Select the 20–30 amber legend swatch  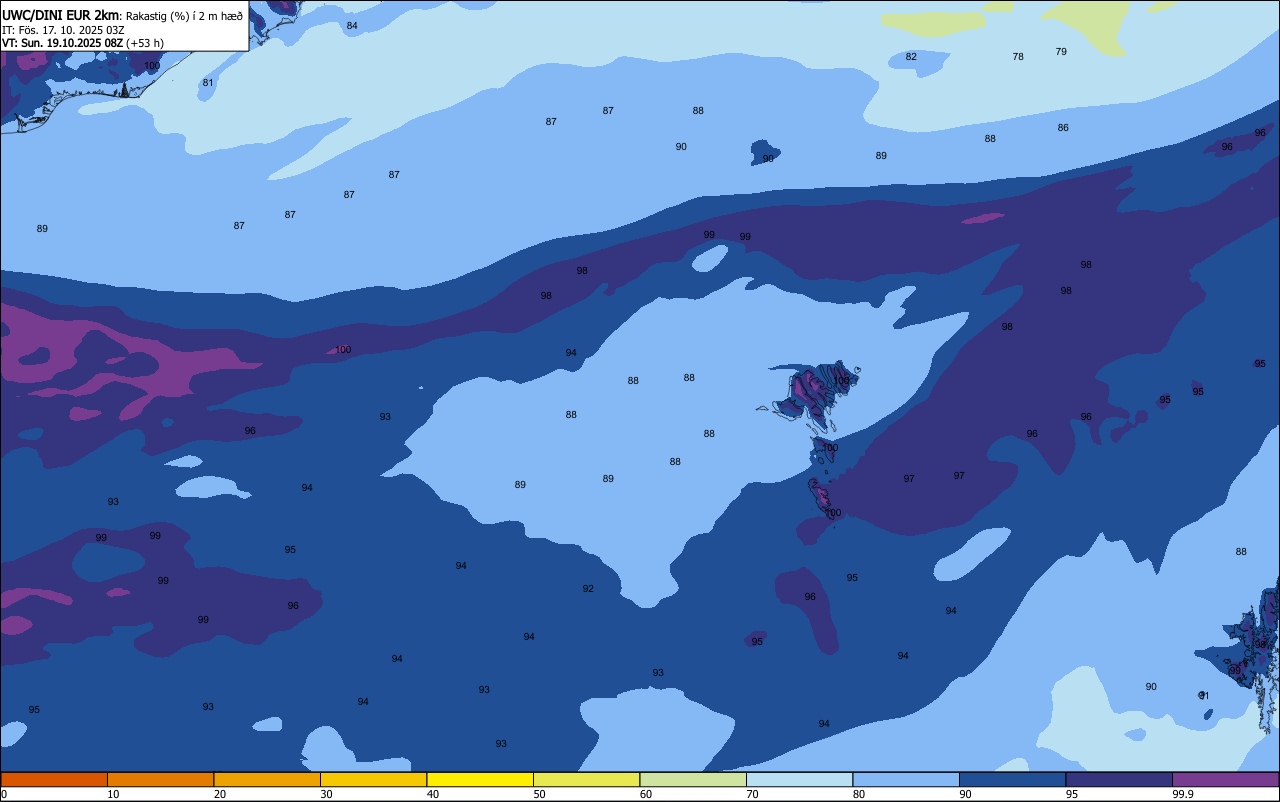[267, 779]
